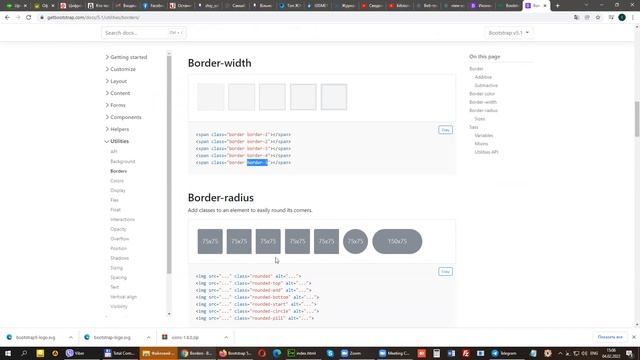Open Telegram from the taskbar

click(x=505, y=353)
